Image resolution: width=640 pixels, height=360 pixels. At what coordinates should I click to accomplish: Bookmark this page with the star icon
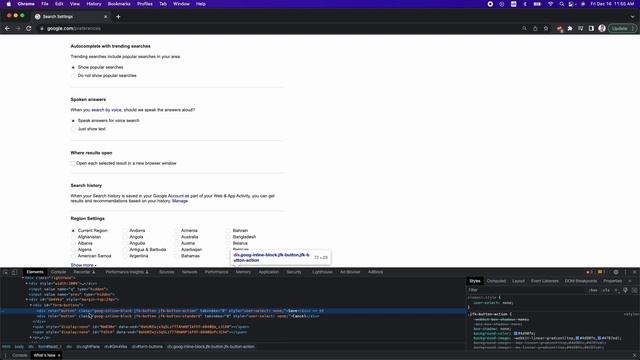pyautogui.click(x=546, y=29)
